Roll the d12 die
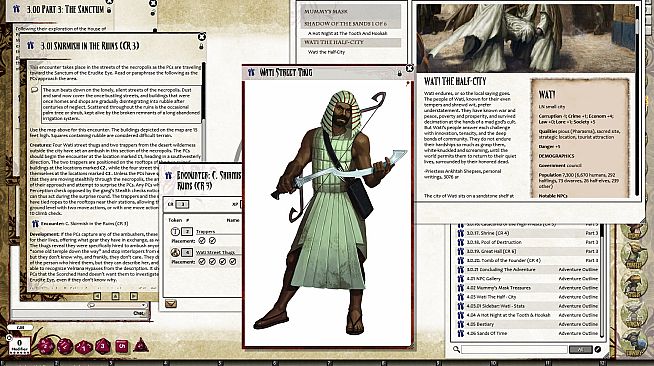The height and width of the screenshot is (366, 654). (x=65, y=346)
